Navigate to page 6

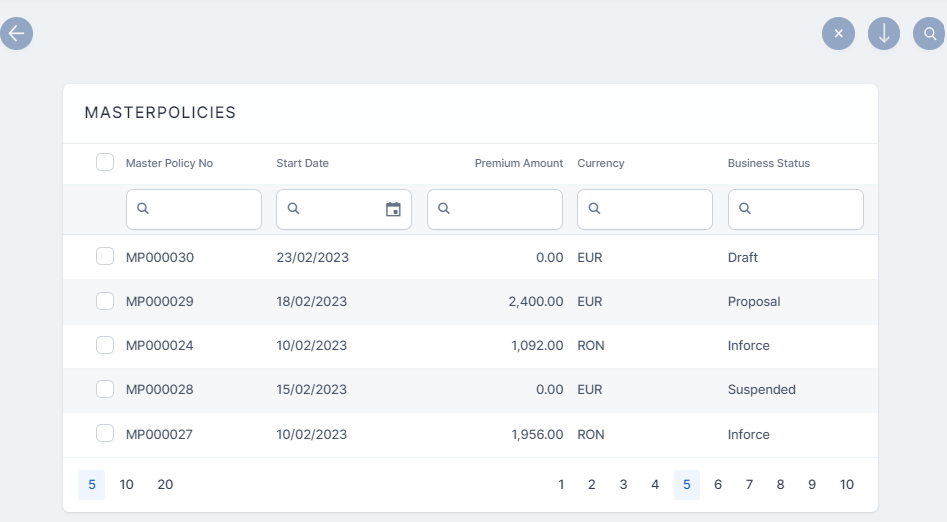(x=718, y=485)
